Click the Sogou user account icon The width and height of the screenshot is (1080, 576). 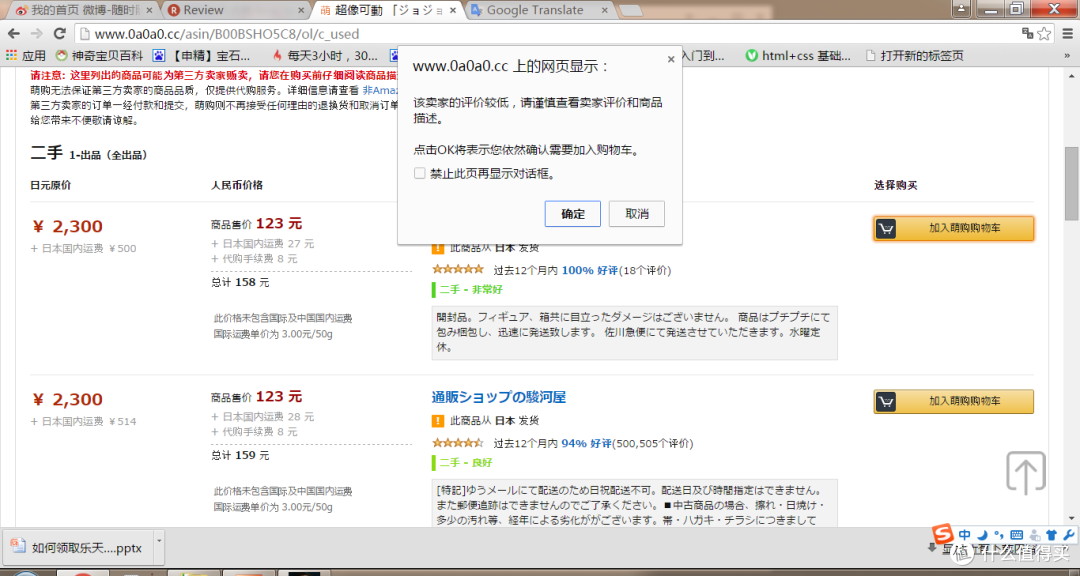coord(1035,535)
